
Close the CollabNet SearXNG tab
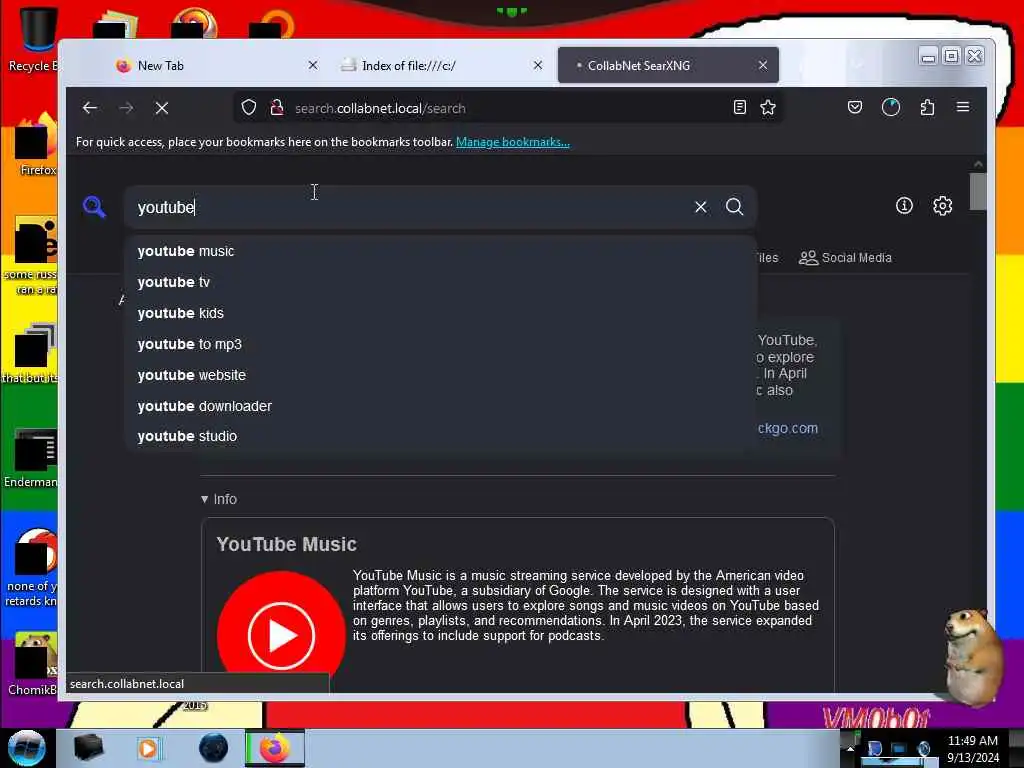(763, 65)
